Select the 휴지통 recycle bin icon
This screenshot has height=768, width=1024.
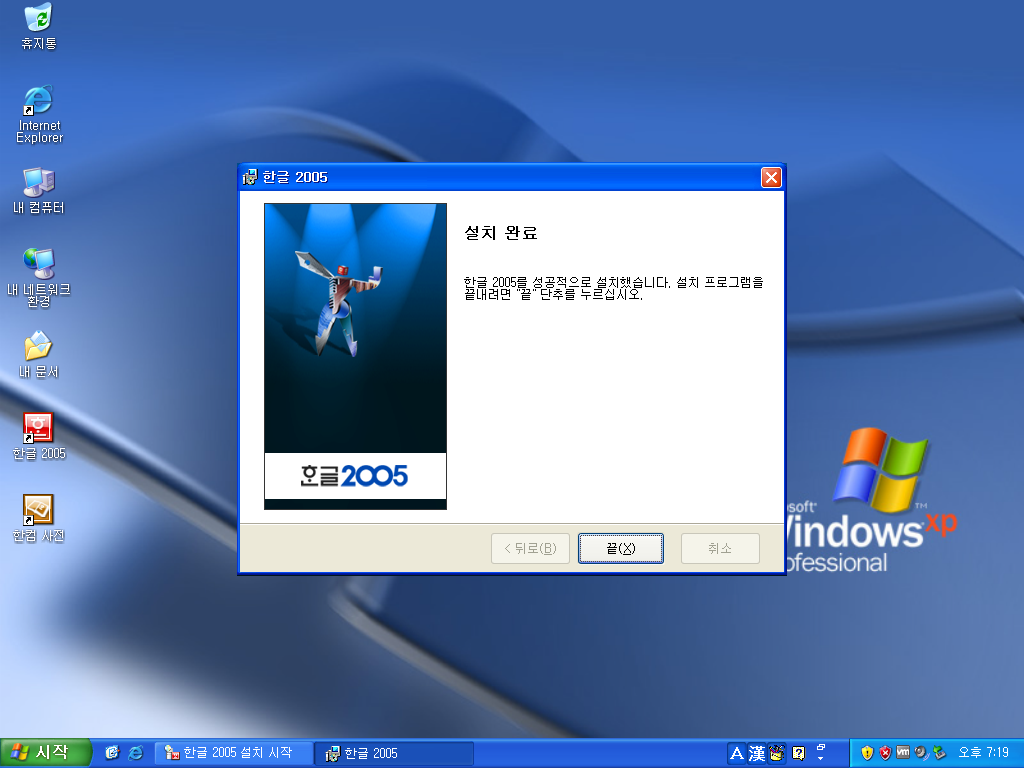[39, 26]
